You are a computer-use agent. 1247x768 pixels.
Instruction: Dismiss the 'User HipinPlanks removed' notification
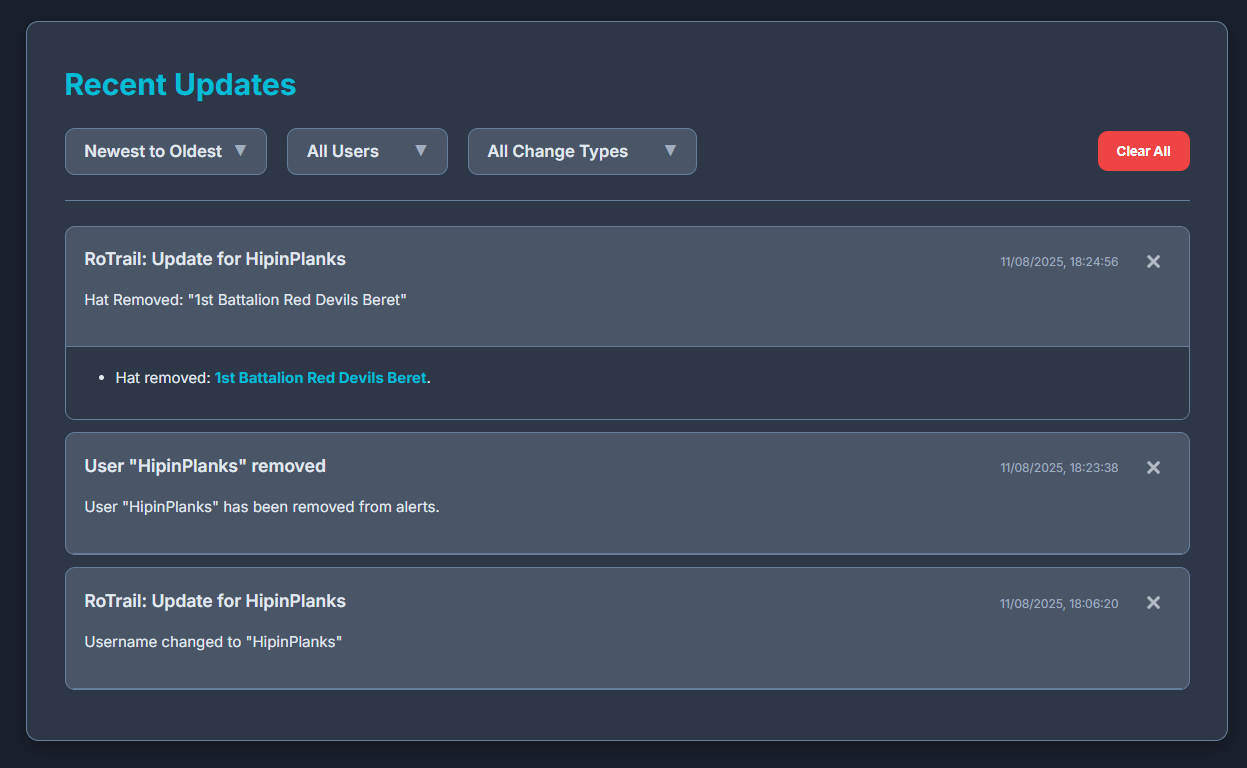coord(1153,467)
